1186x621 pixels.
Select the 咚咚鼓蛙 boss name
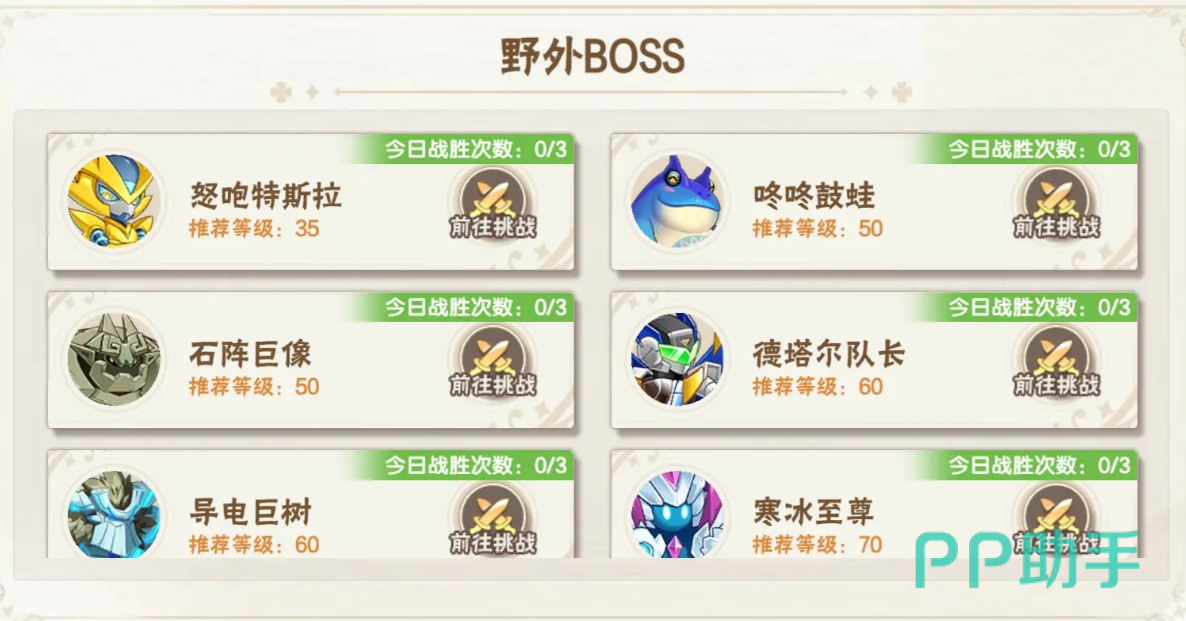pyautogui.click(x=815, y=196)
